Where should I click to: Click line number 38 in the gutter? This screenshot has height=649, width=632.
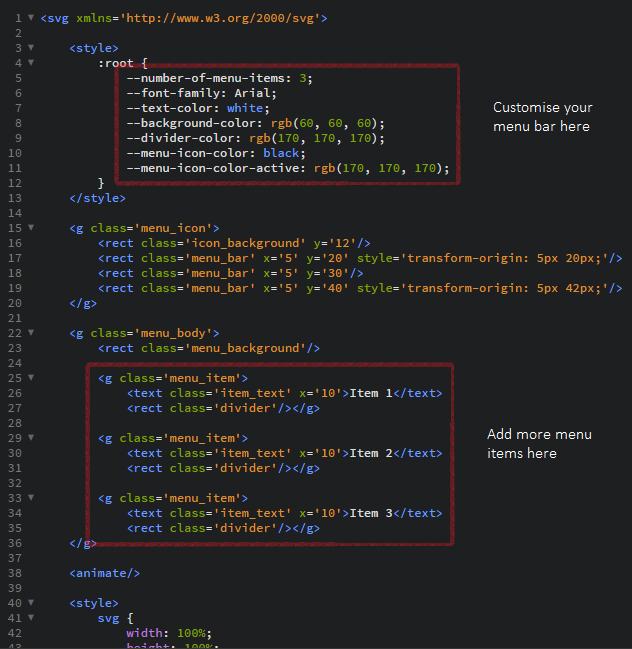pyautogui.click(x=14, y=573)
